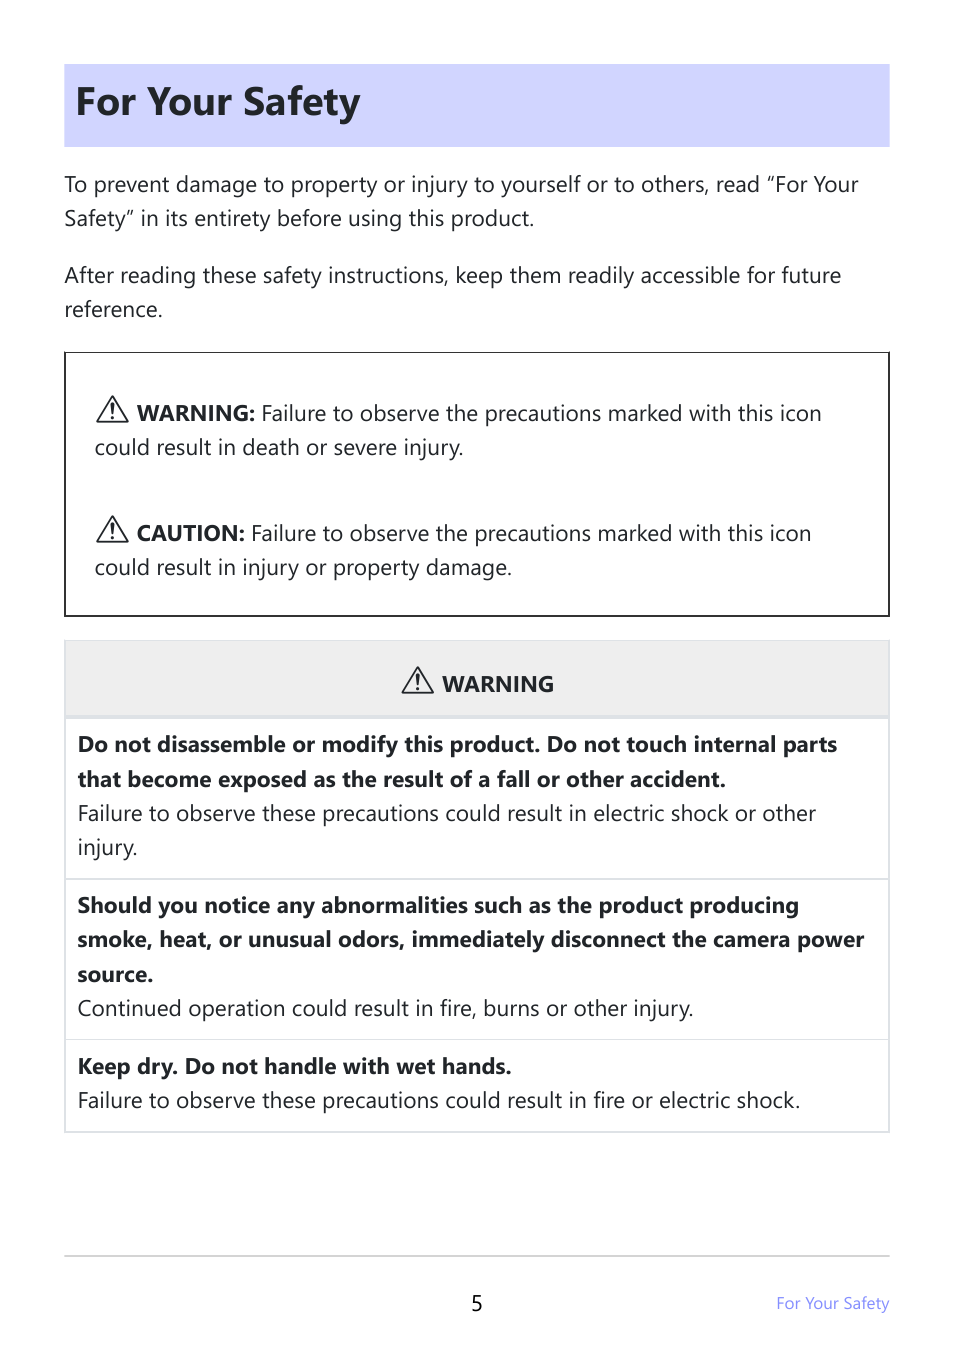Click the 'could result in death or severe injury' text
This screenshot has width=954, height=1354.
pyautogui.click(x=279, y=448)
